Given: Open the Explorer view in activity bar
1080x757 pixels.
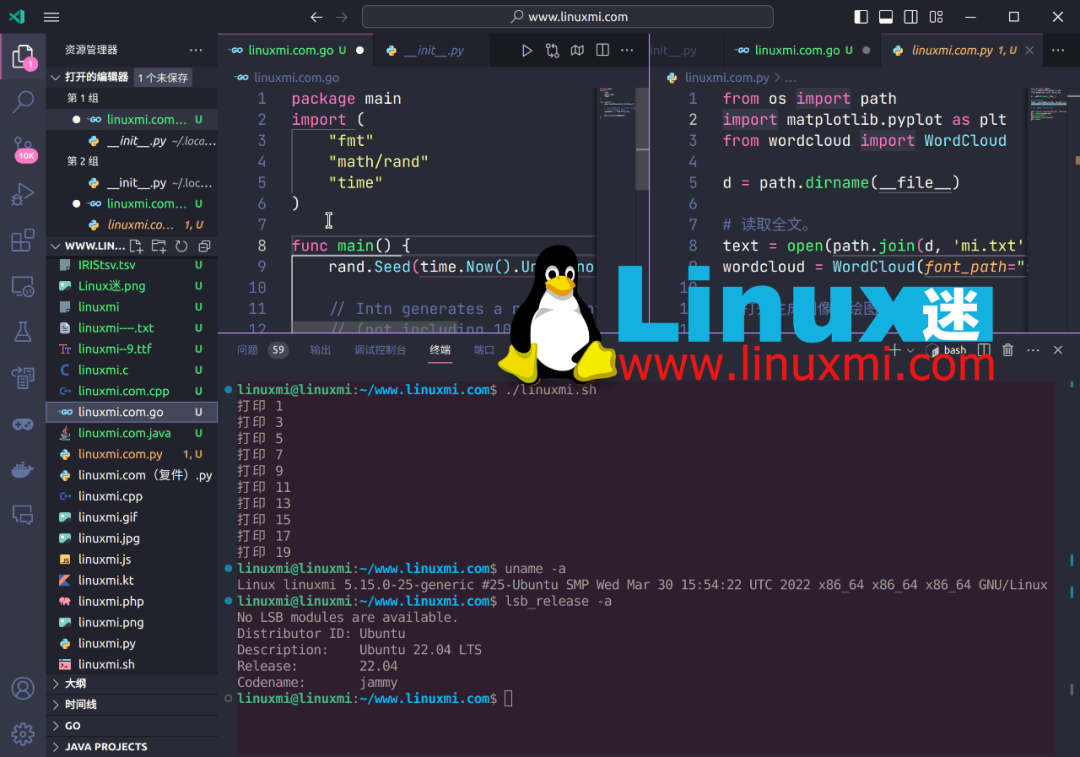Looking at the screenshot, I should pyautogui.click(x=23, y=57).
